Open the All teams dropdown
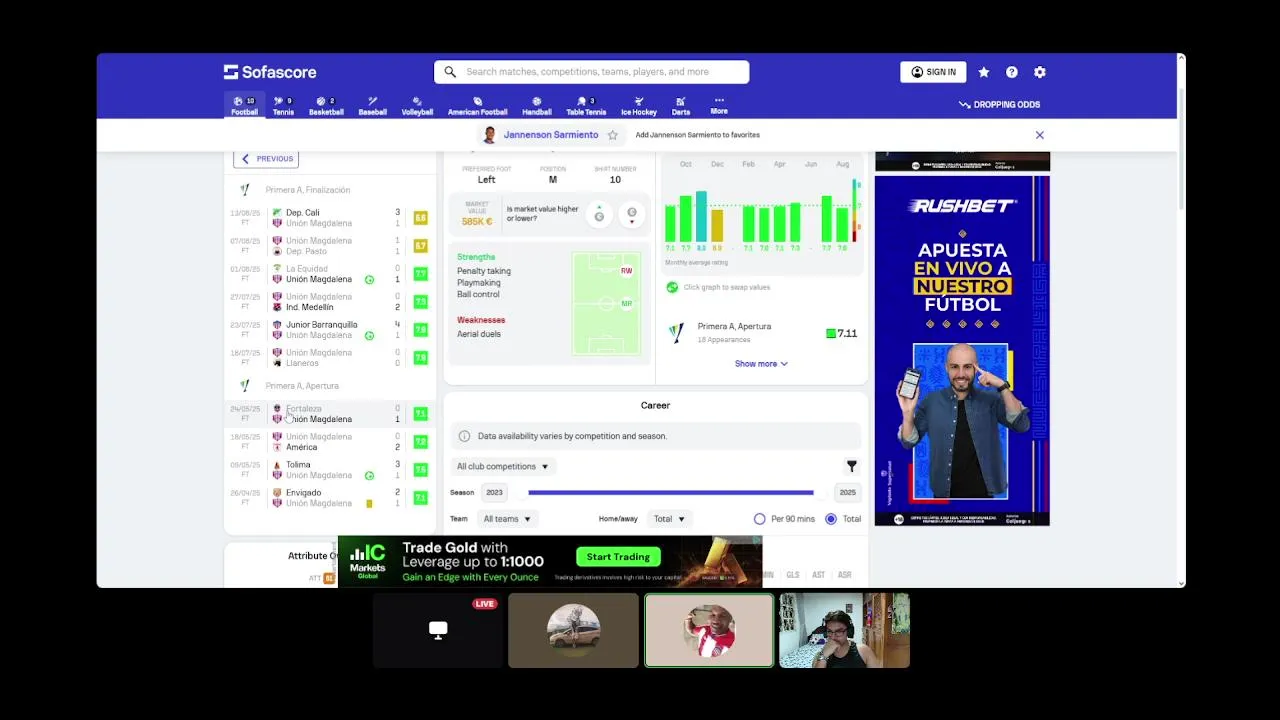 click(x=507, y=519)
